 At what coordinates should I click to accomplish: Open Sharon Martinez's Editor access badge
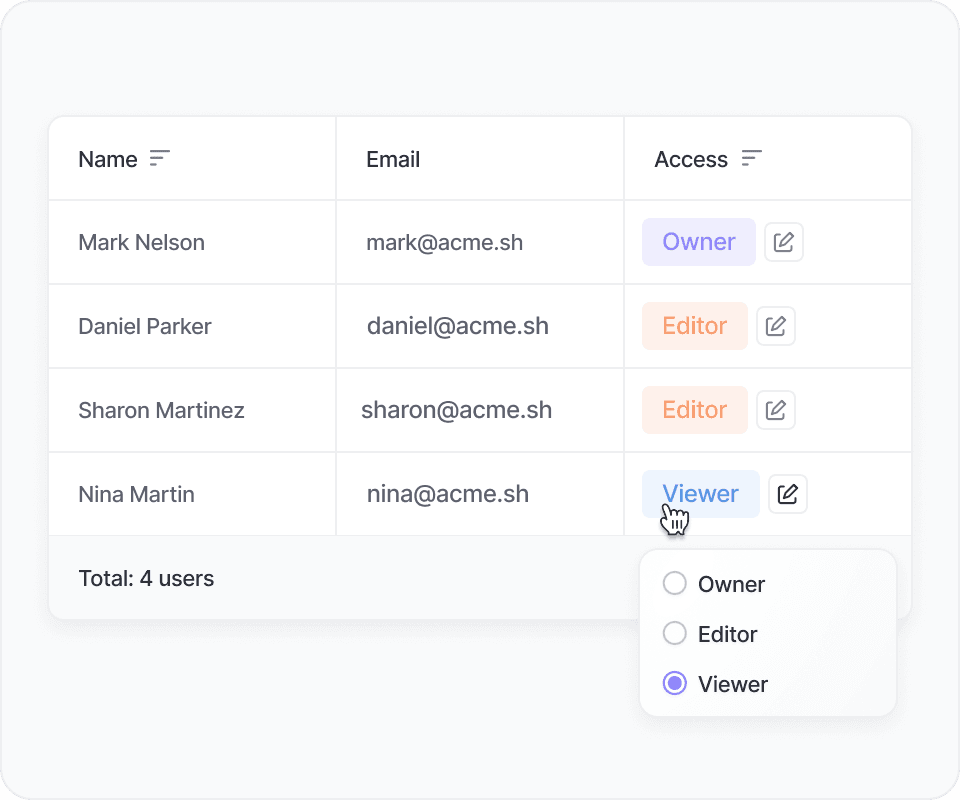tap(695, 410)
